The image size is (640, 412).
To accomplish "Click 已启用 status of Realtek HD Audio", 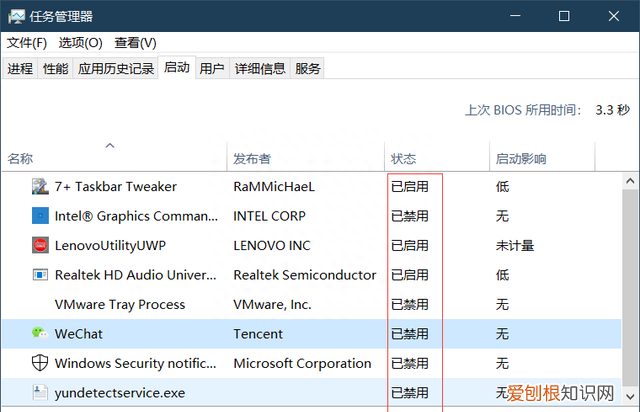I will pyautogui.click(x=410, y=275).
